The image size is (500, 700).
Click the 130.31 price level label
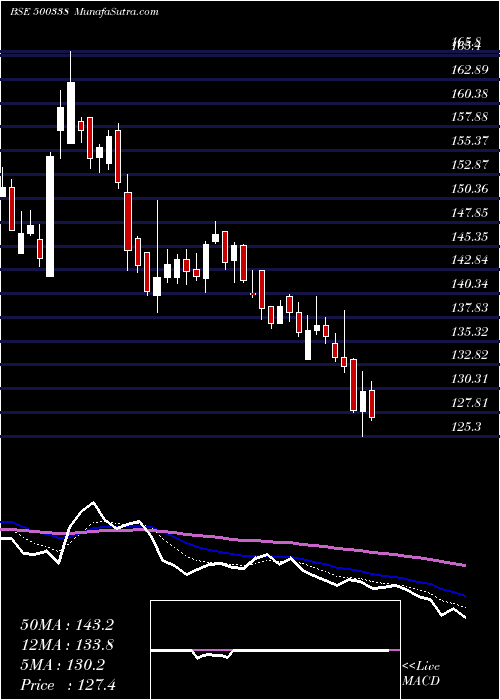coord(469,379)
